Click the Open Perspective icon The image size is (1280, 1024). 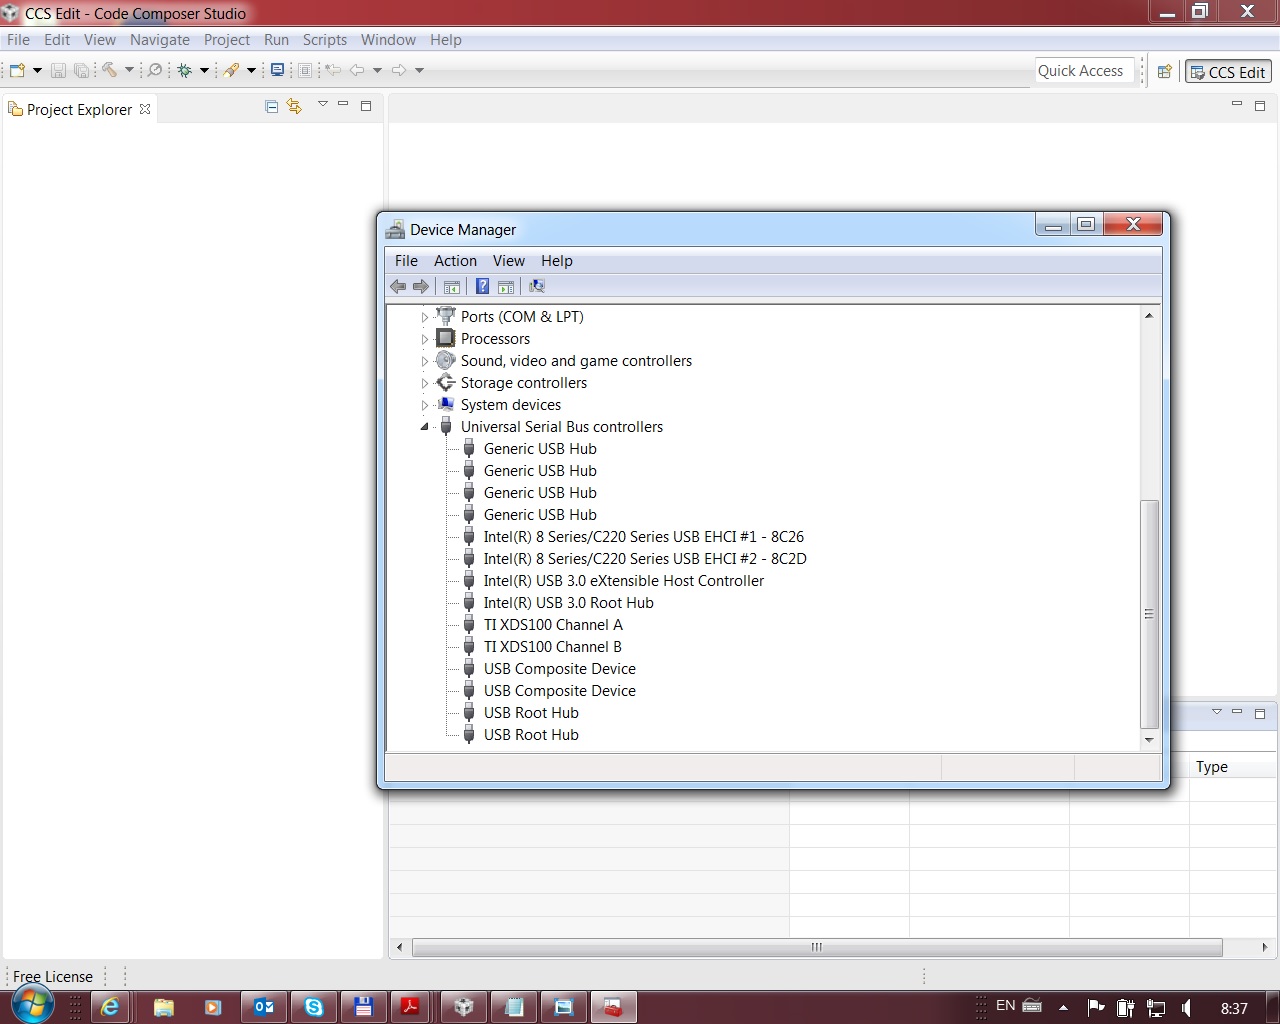point(1164,72)
